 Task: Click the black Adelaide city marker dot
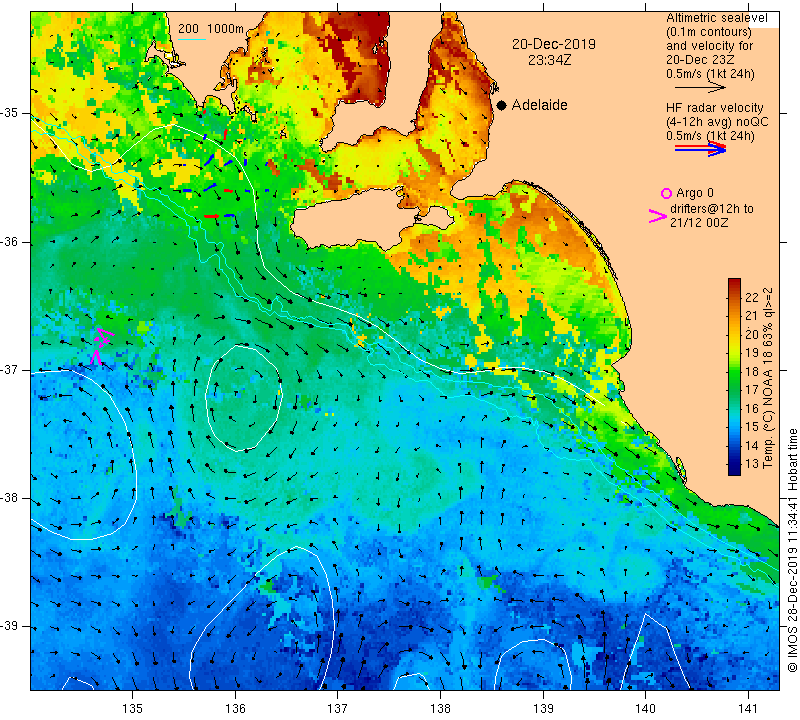(x=502, y=105)
